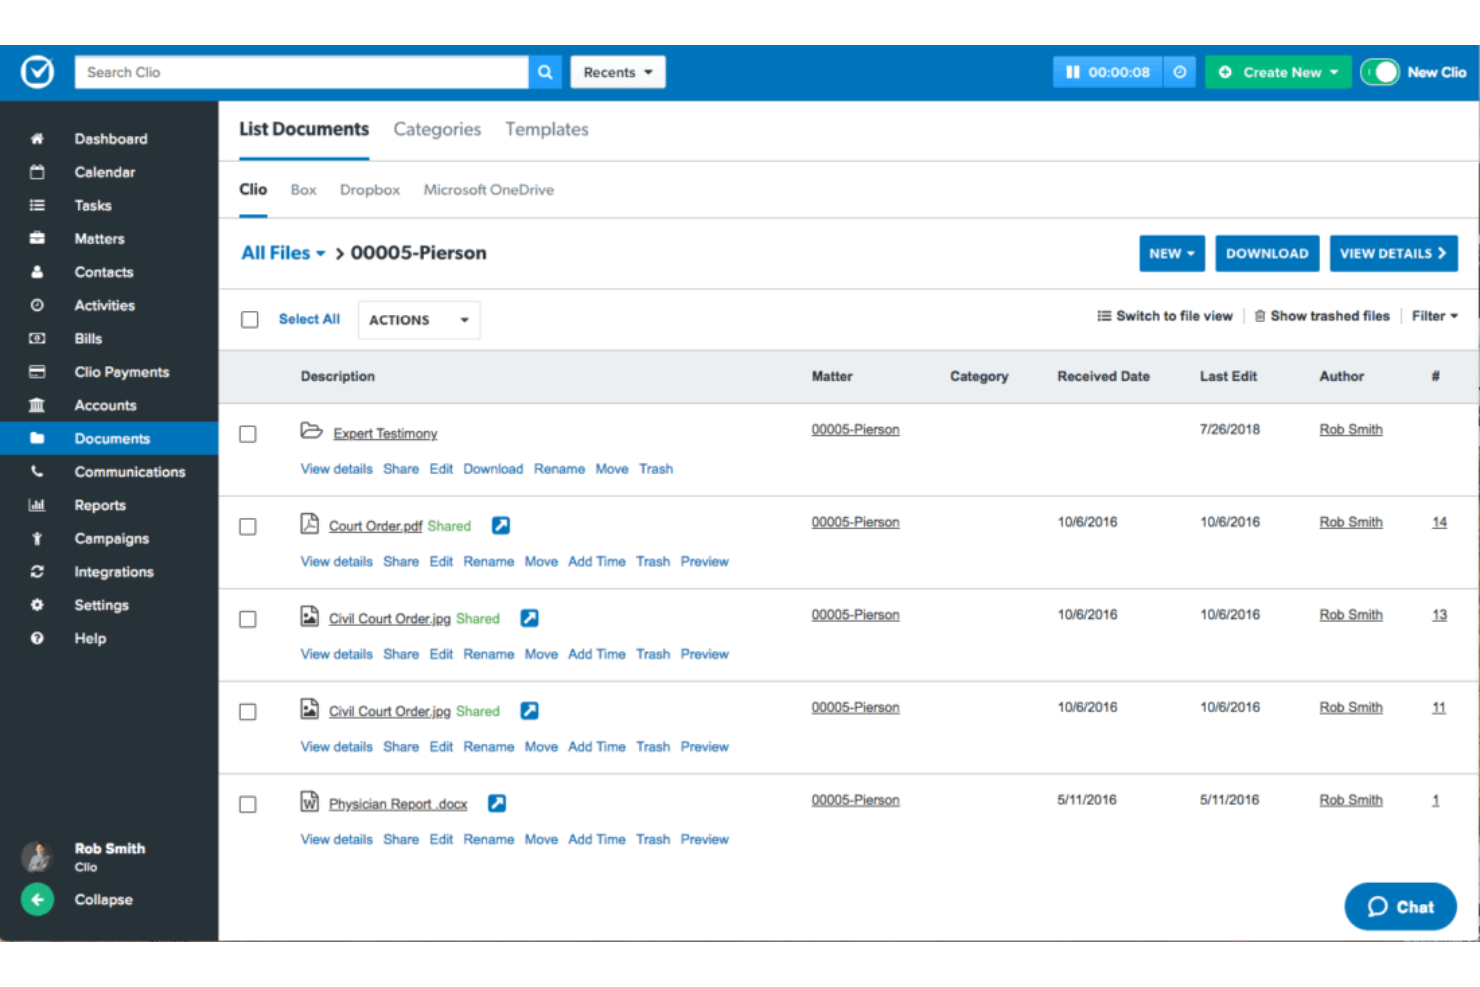Sort by the Last Edit column header
The image size is (1480, 987).
coord(1228,376)
